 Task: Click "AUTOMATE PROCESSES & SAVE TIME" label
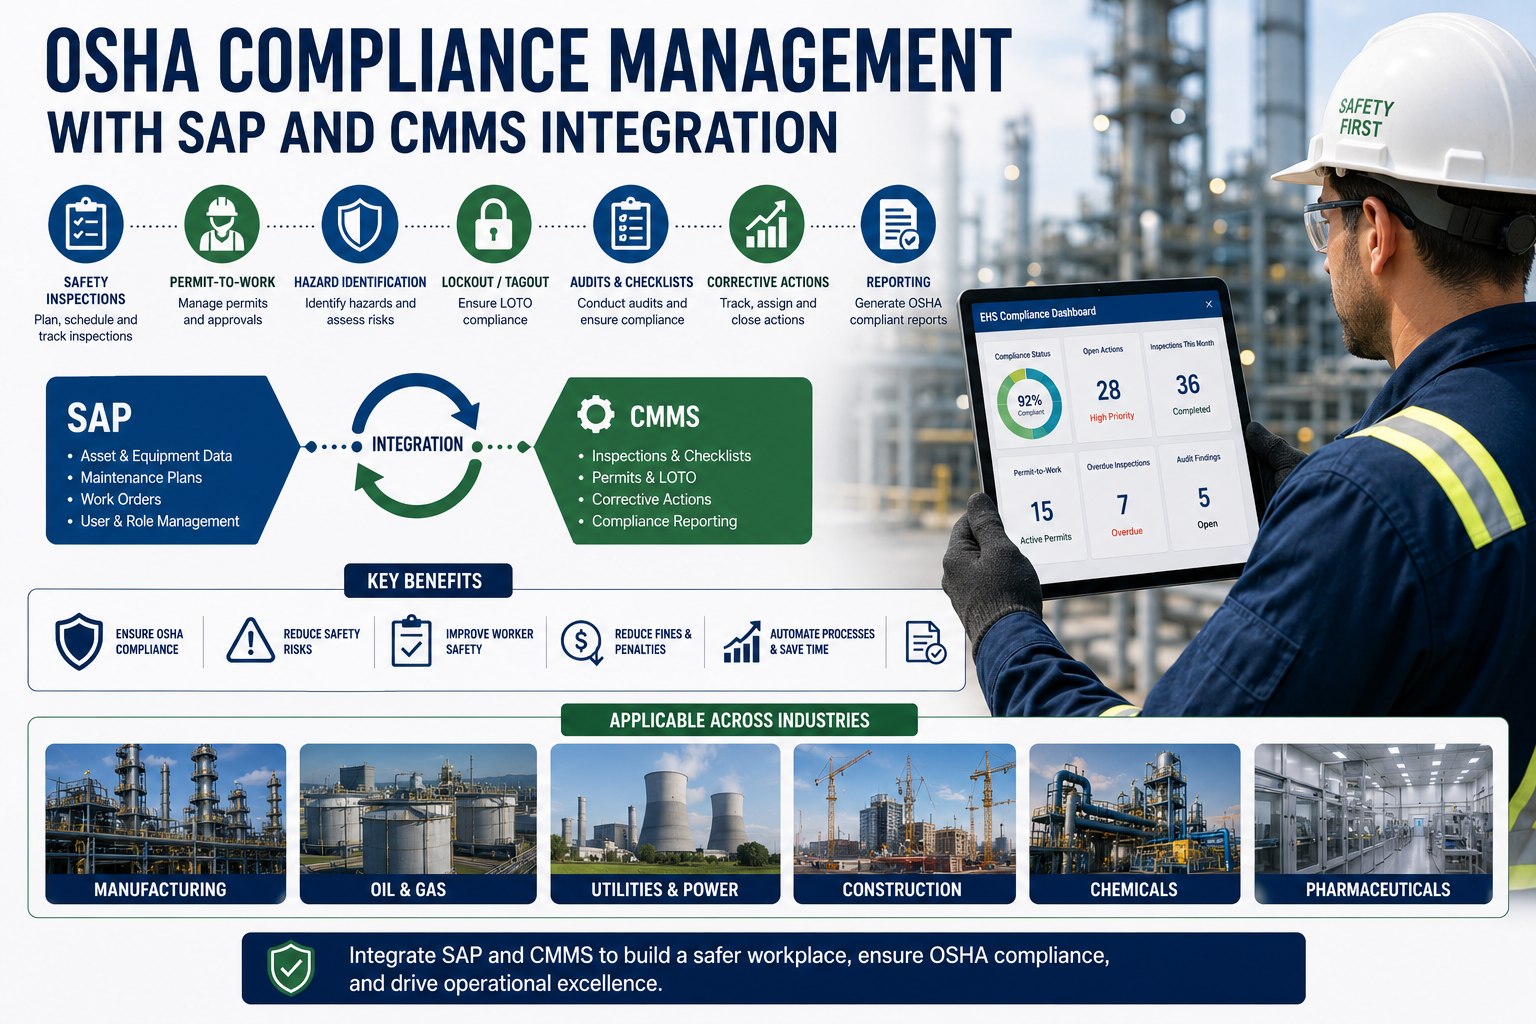[x=822, y=642]
